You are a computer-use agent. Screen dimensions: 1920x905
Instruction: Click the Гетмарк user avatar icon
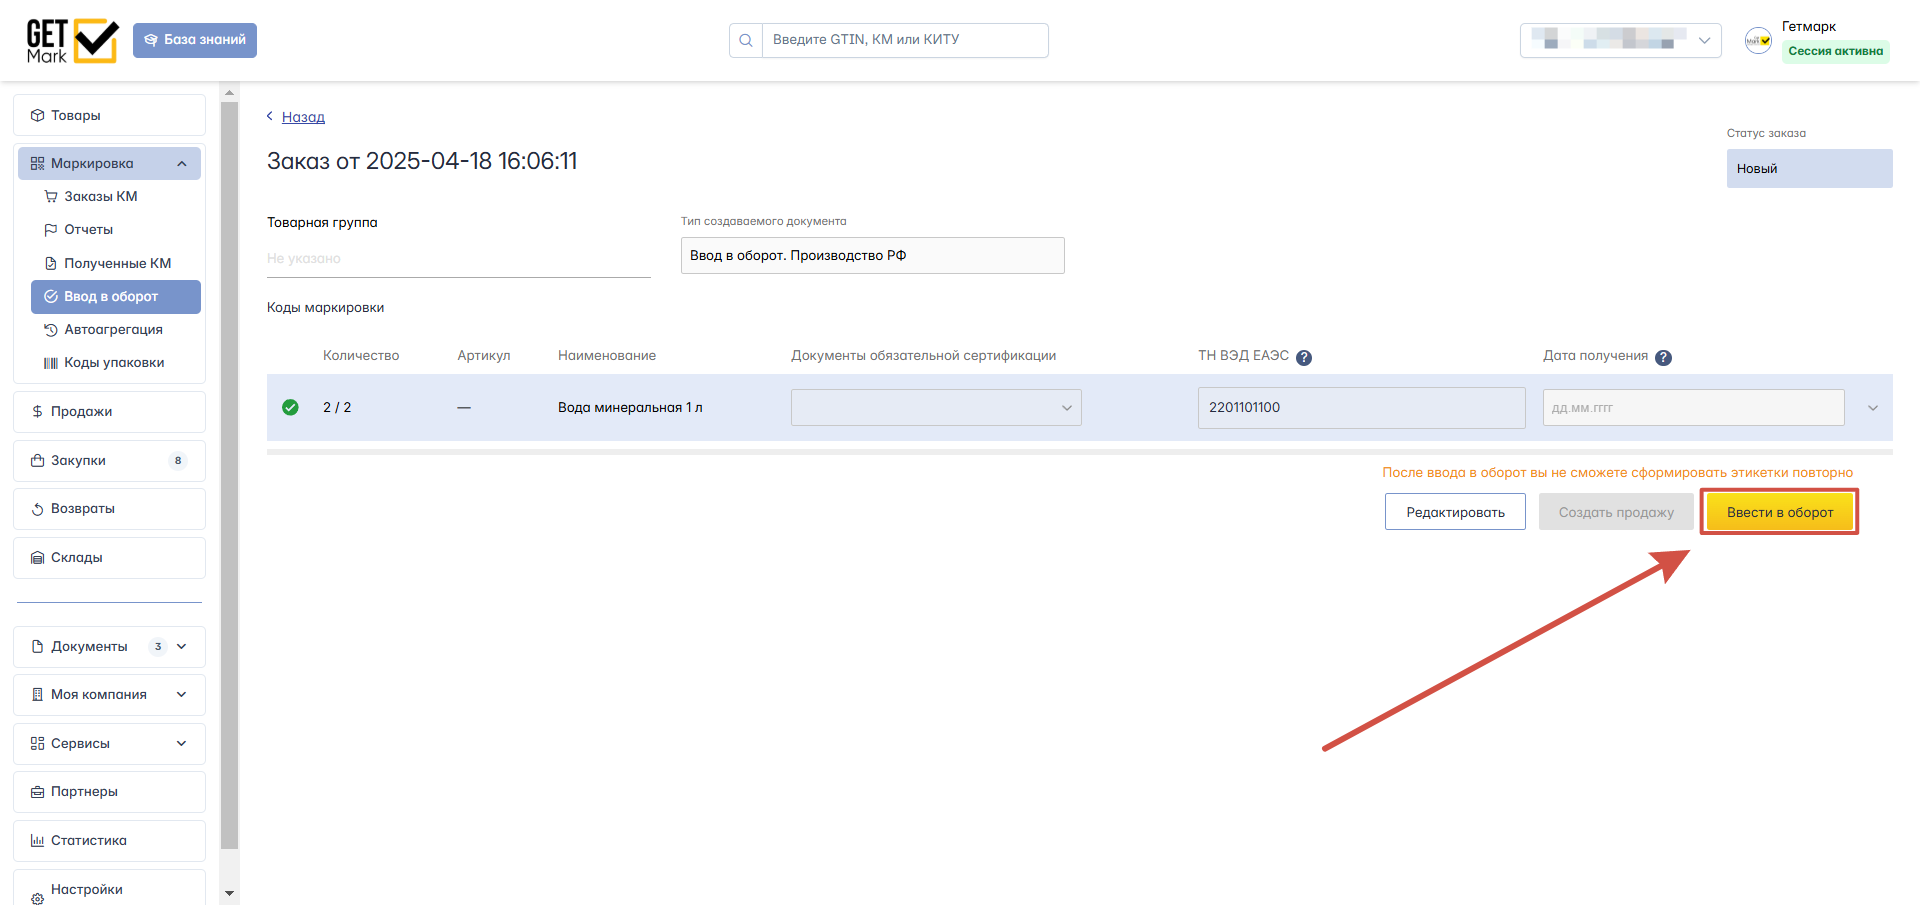coord(1758,40)
